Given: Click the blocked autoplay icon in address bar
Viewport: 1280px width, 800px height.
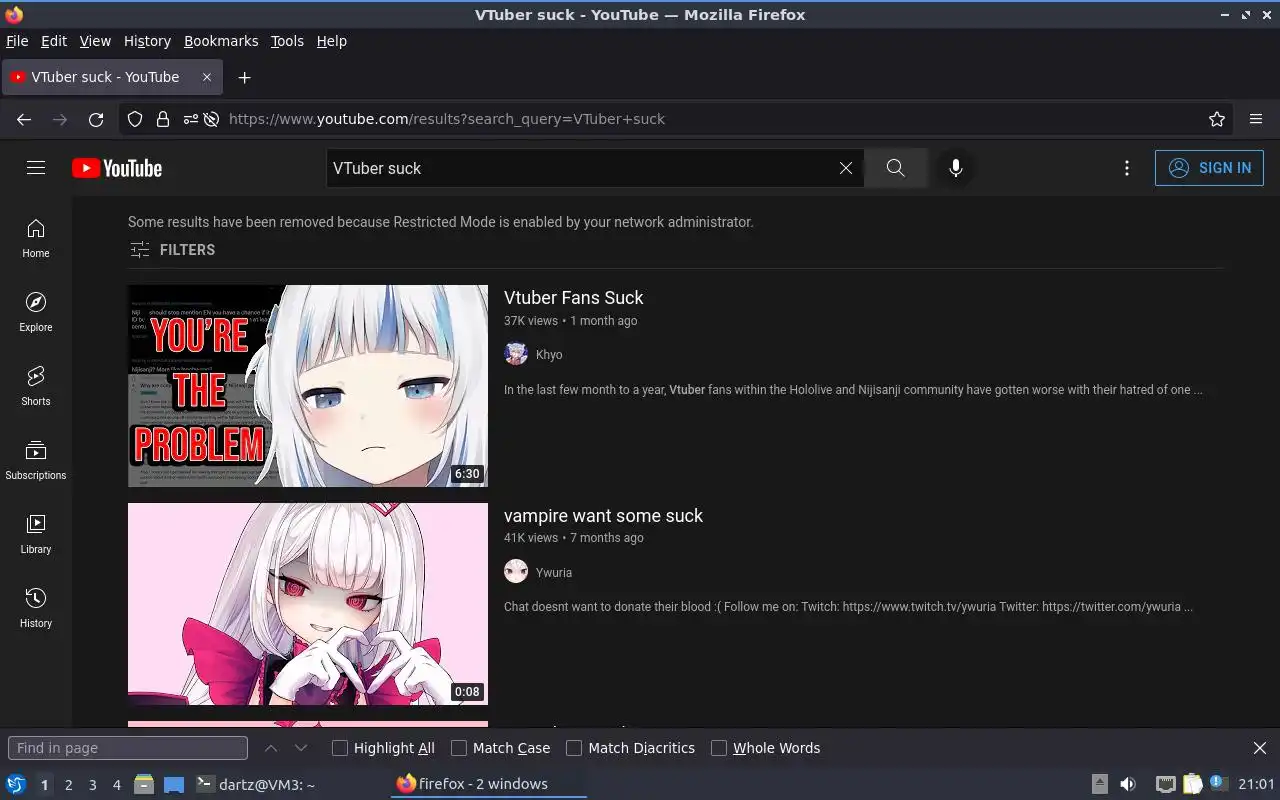Looking at the screenshot, I should pos(211,119).
